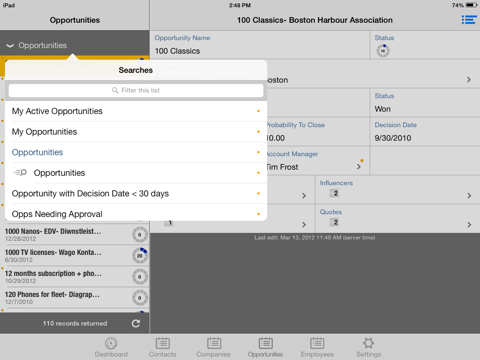Select Opps Needing Approval search

tap(136, 213)
